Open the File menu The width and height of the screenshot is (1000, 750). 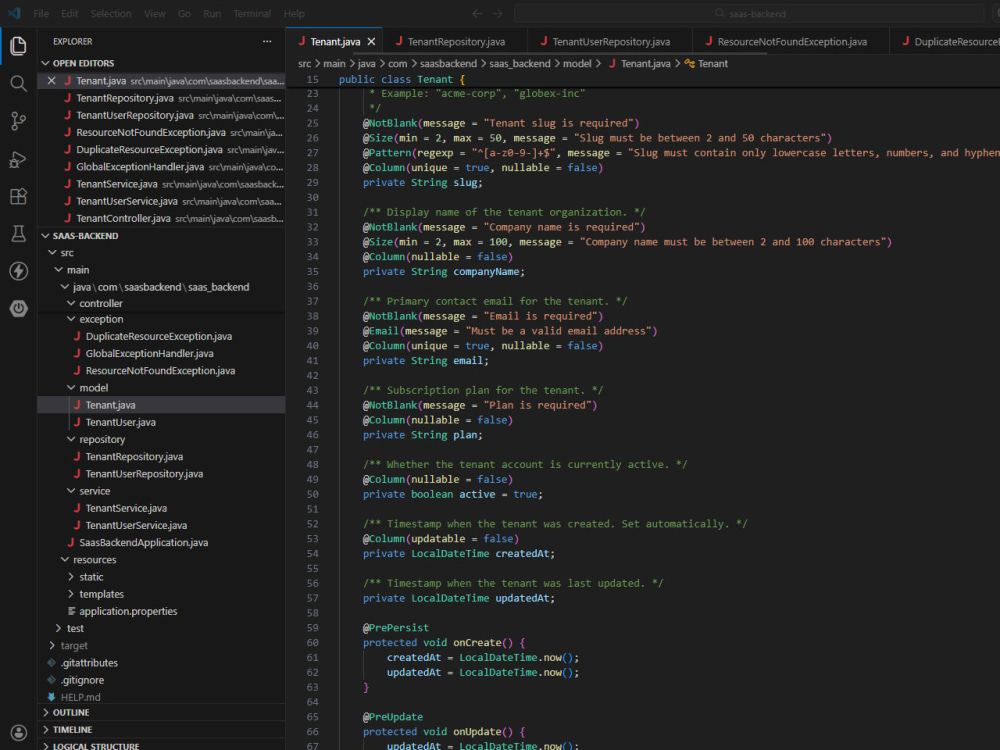pos(41,13)
